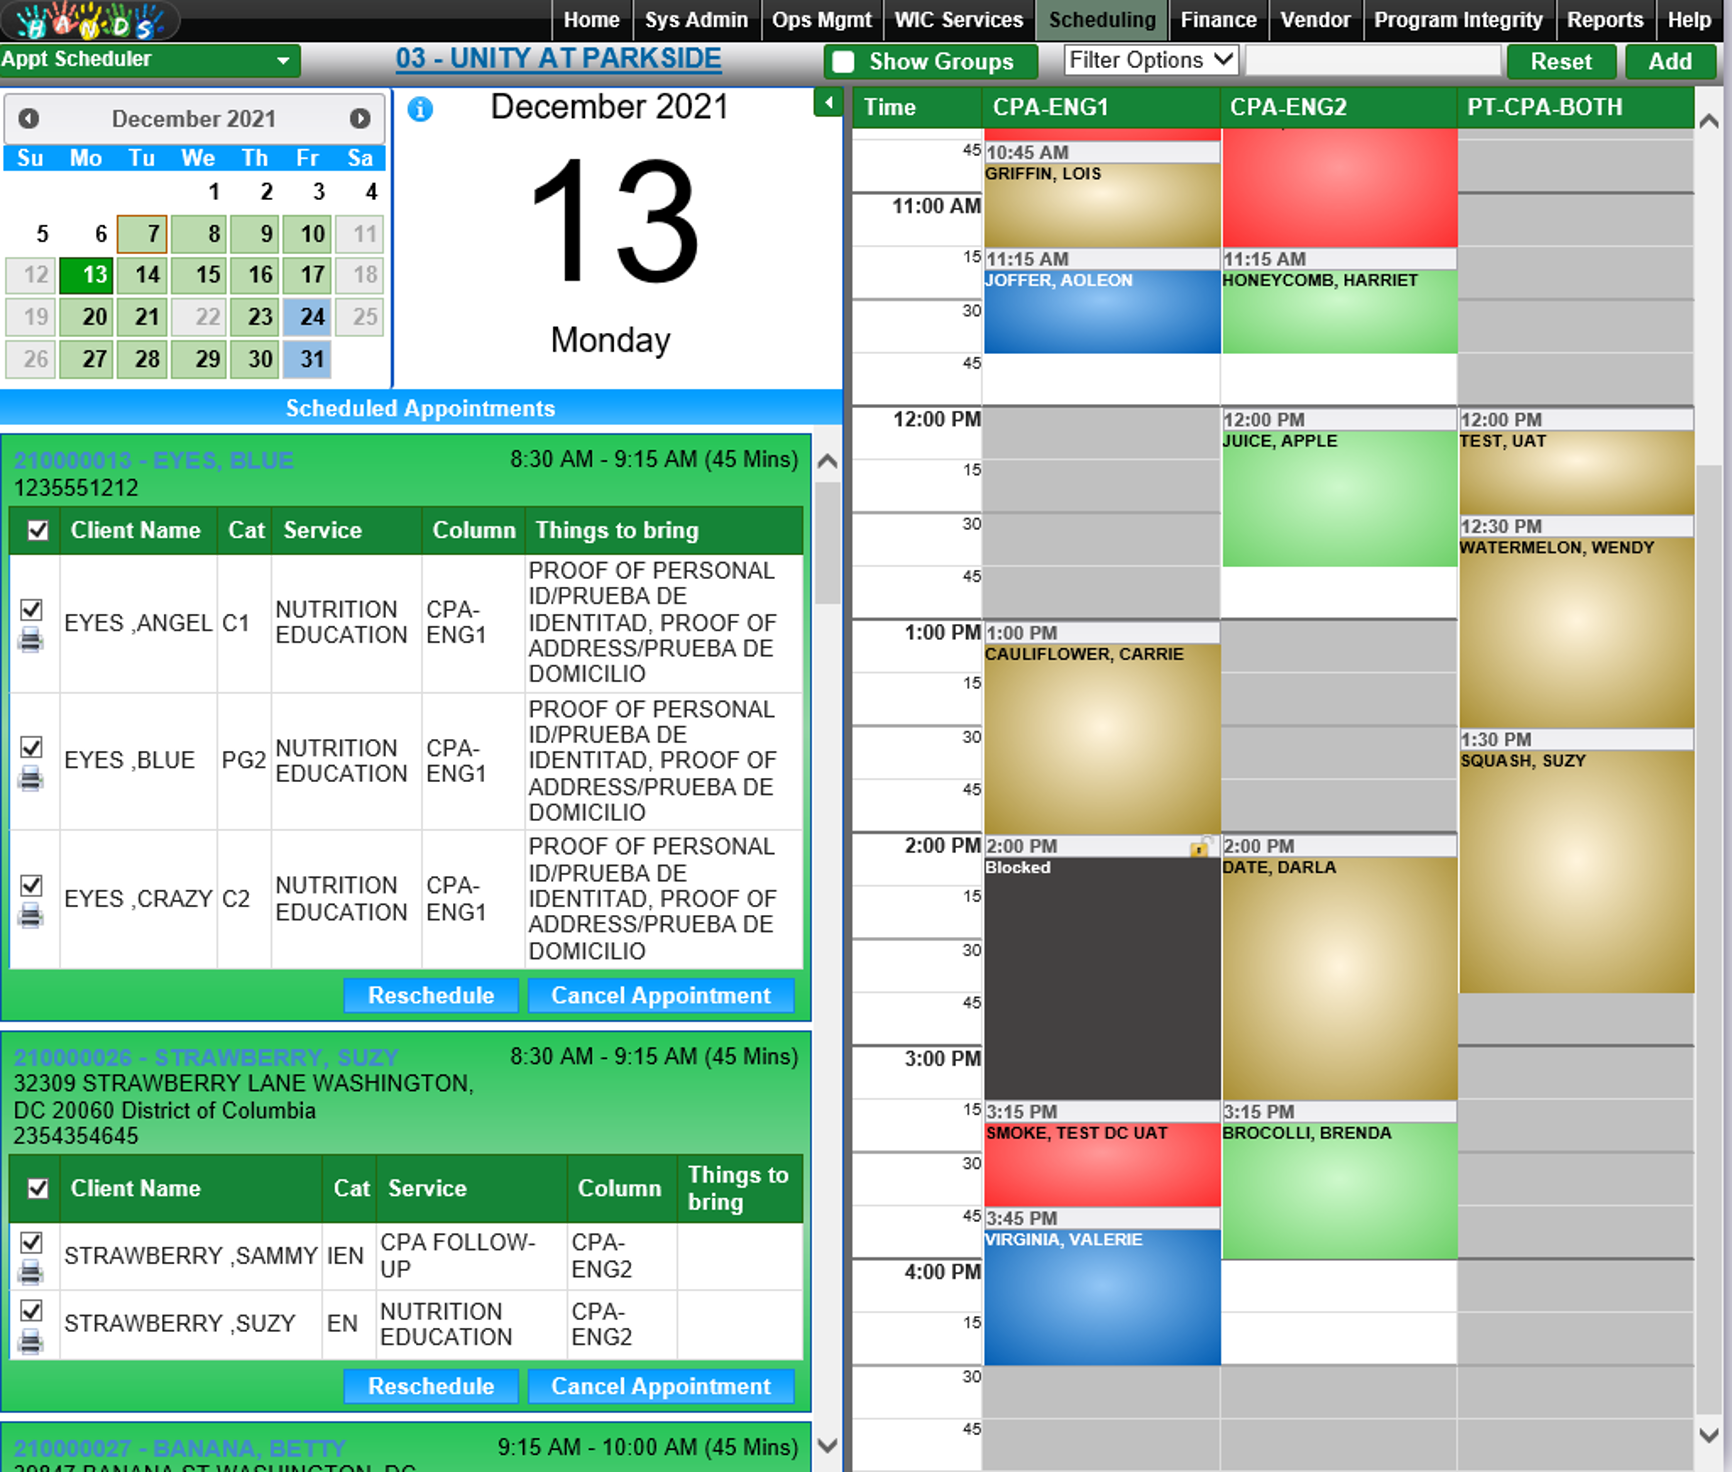Viewport: 1732px width, 1472px height.
Task: Open the Finance menu
Action: pyautogui.click(x=1217, y=20)
